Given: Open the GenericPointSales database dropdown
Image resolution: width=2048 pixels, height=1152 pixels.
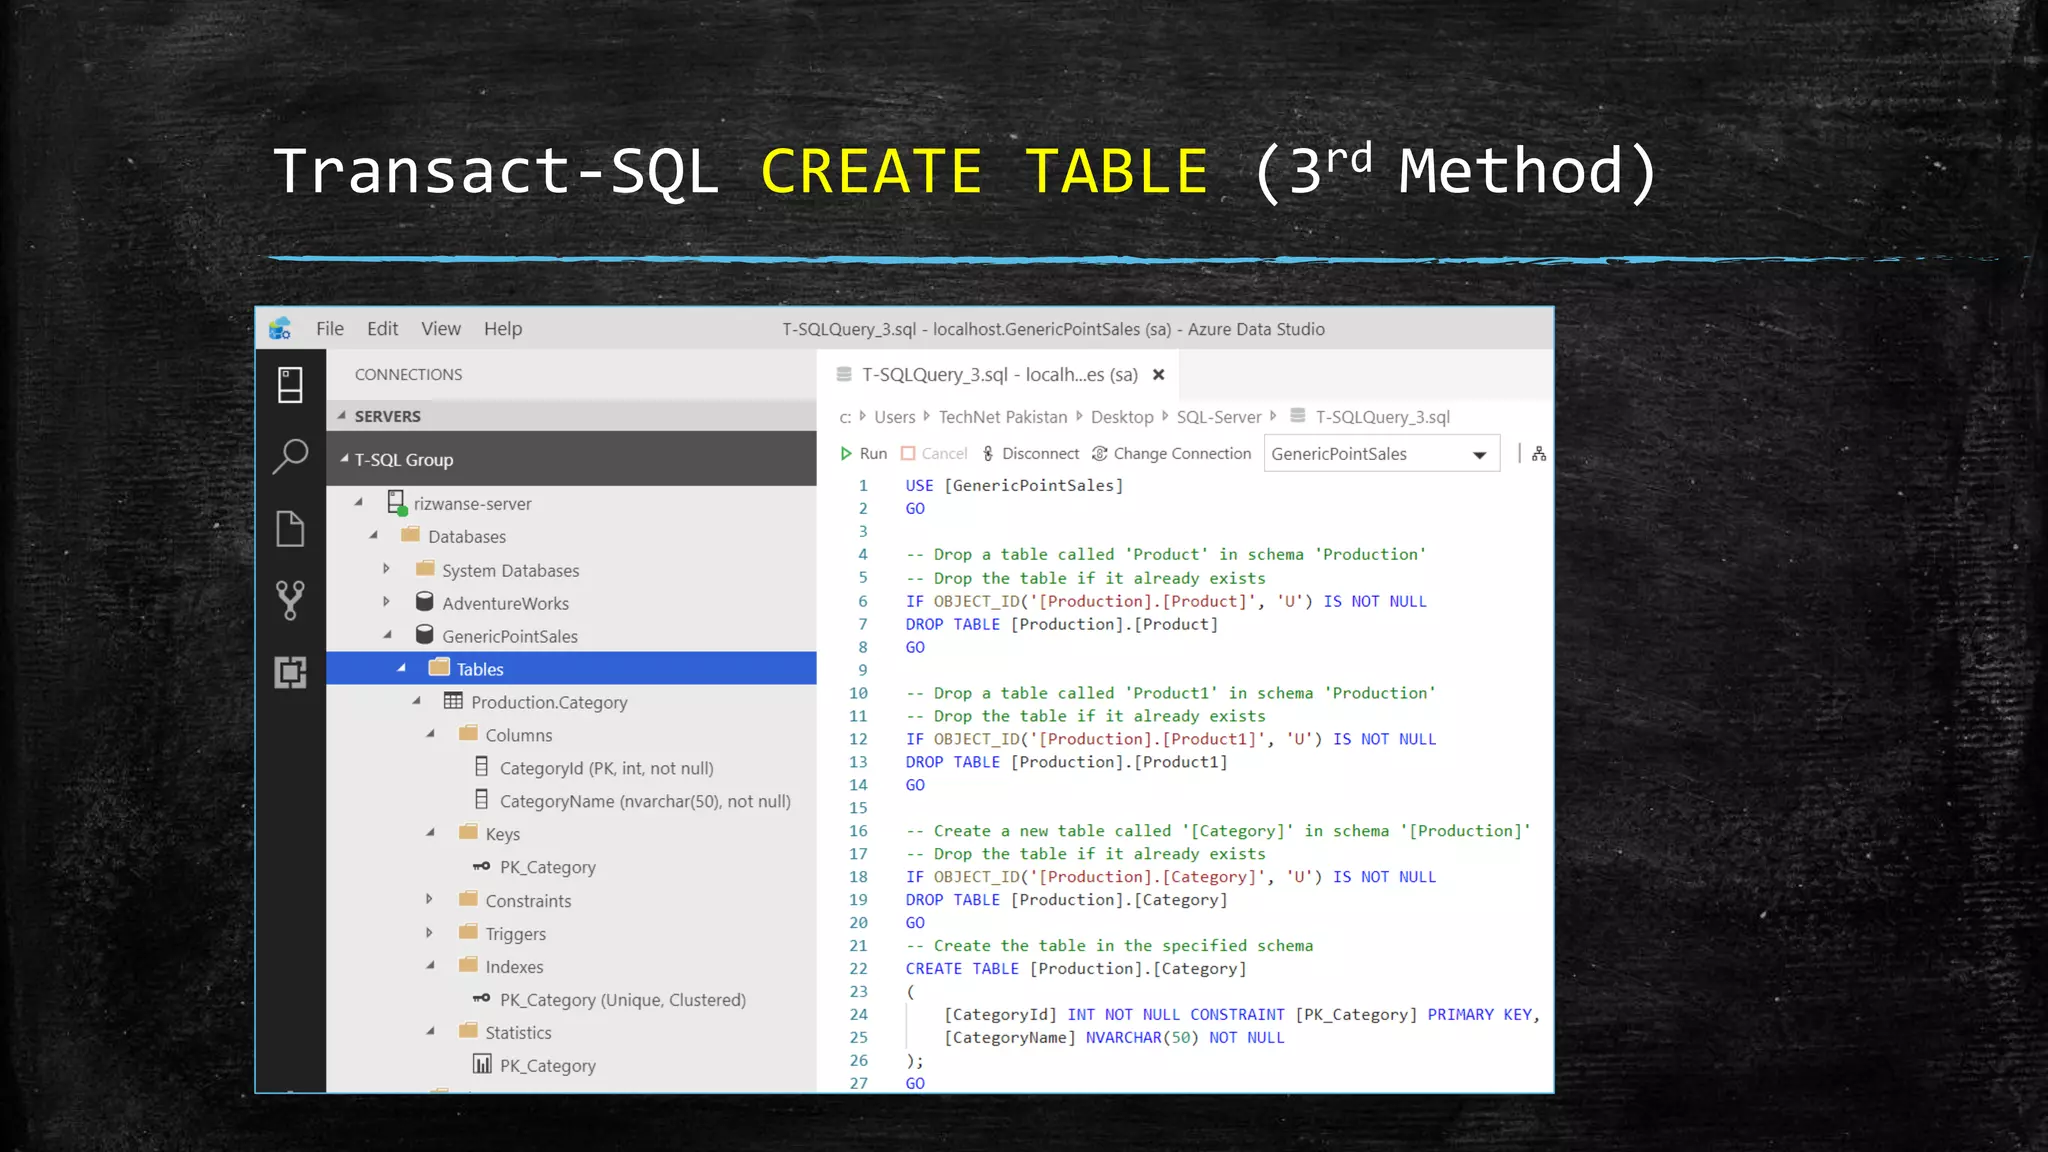Looking at the screenshot, I should 1381,454.
